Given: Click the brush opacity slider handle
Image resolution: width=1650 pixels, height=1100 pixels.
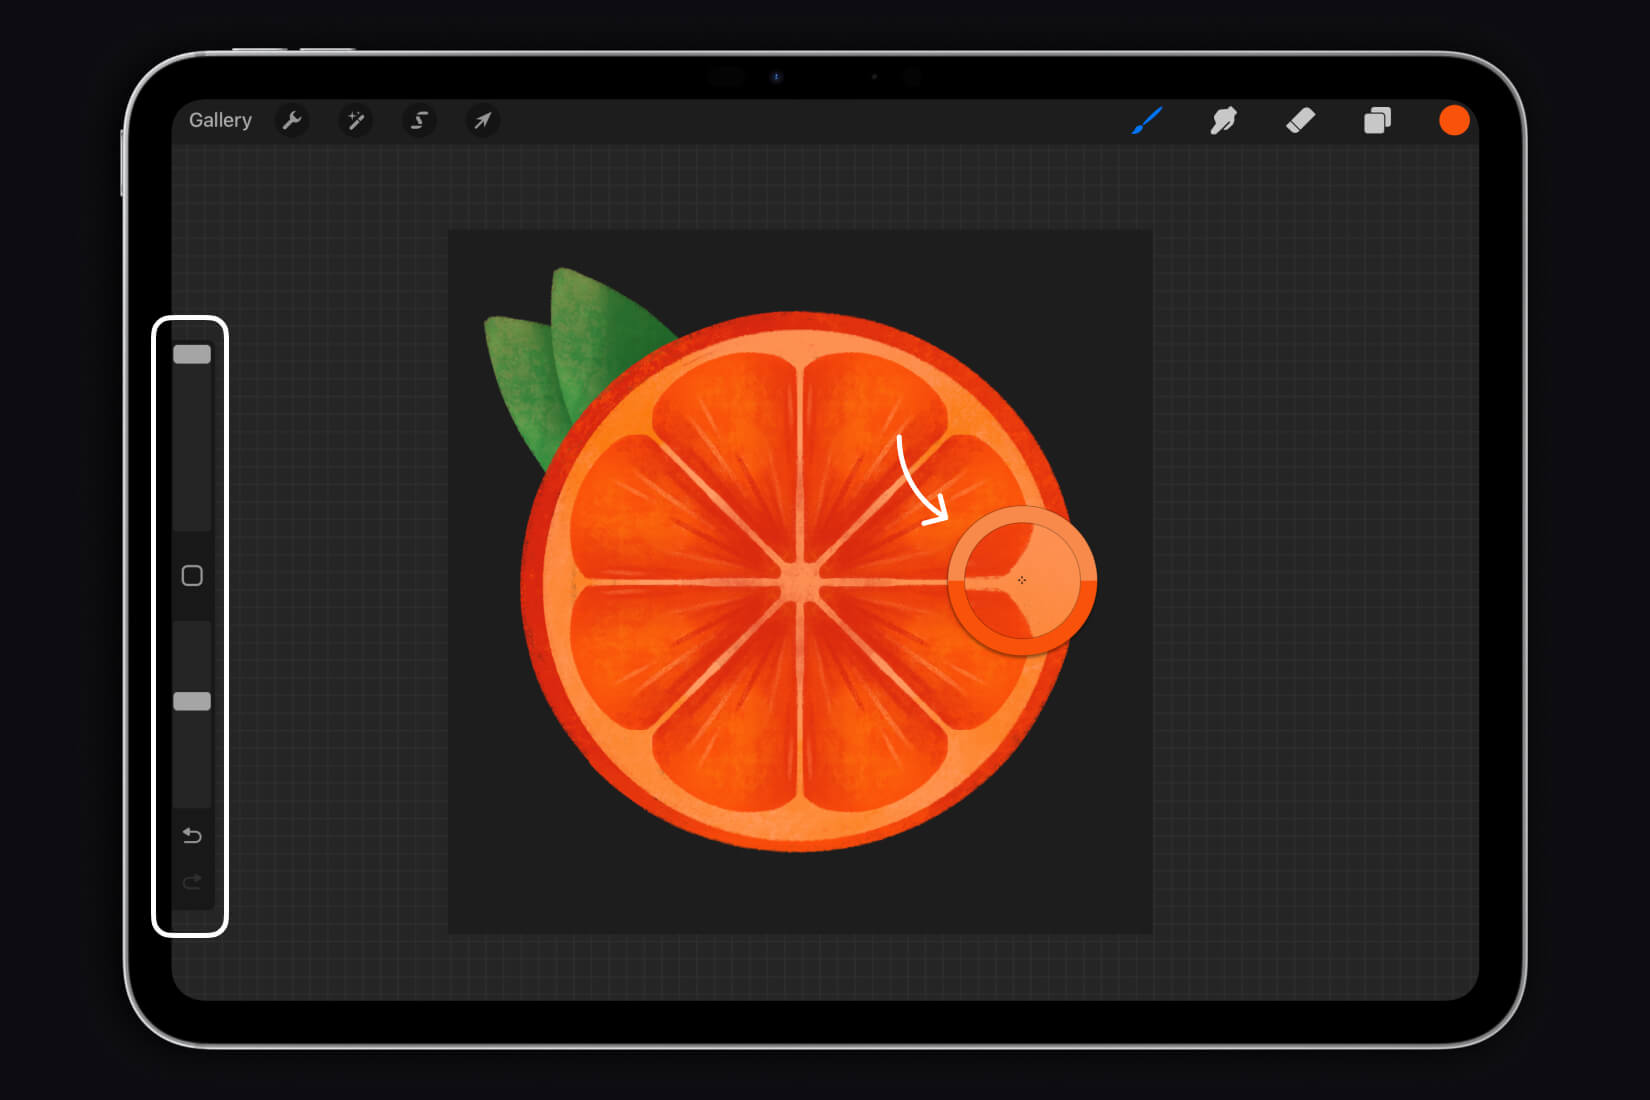Looking at the screenshot, I should [192, 701].
